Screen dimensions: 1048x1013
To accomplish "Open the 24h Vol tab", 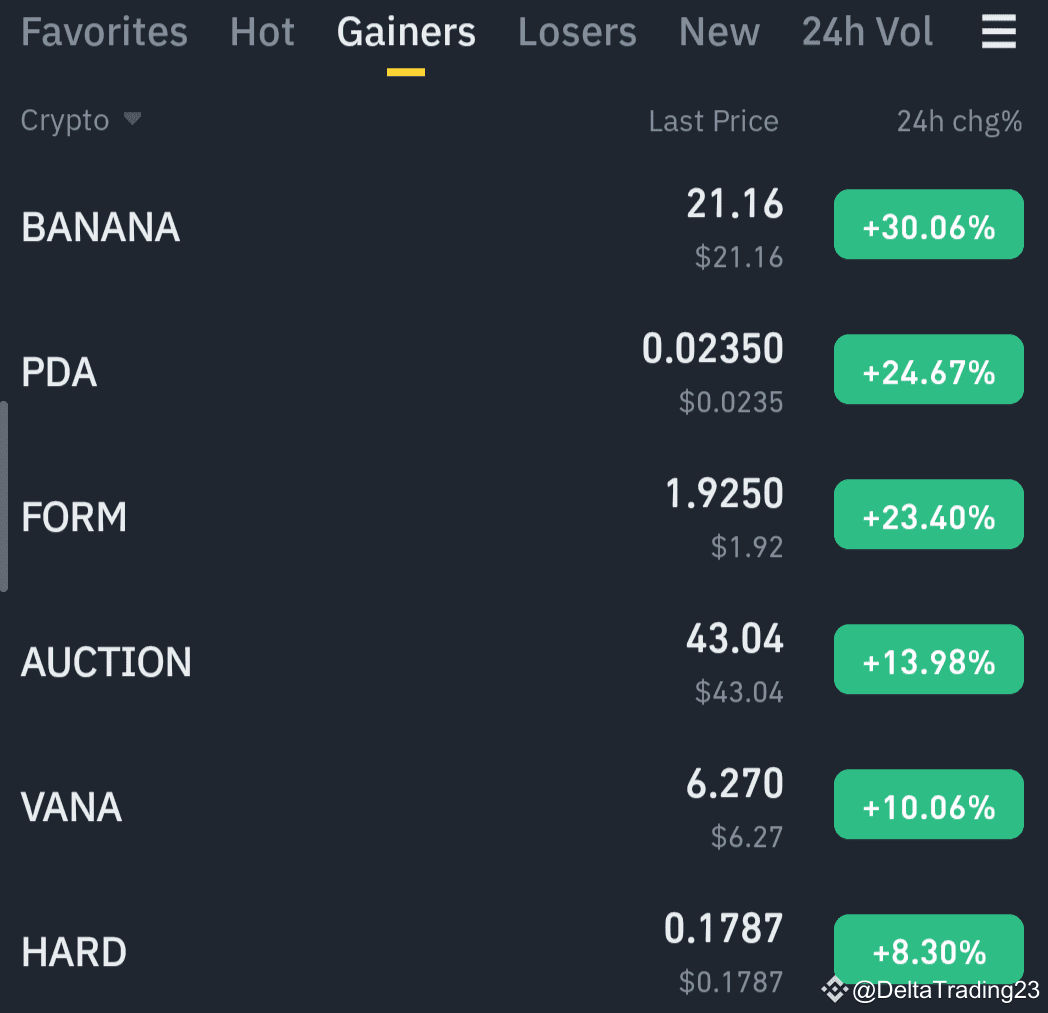I will [x=867, y=32].
